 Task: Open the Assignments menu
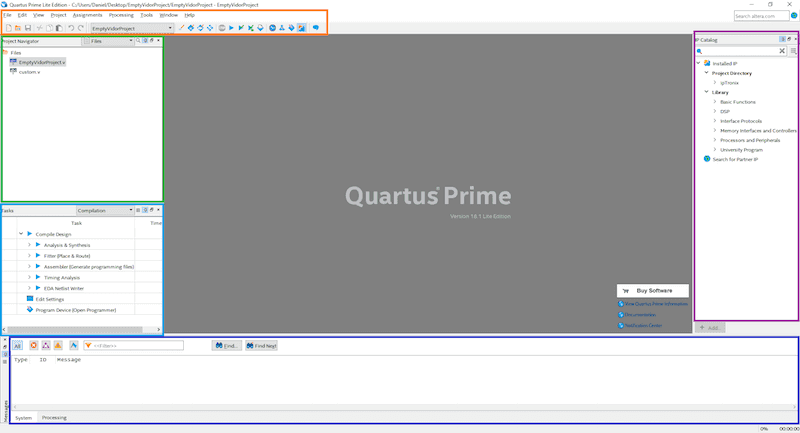pyautogui.click(x=87, y=15)
